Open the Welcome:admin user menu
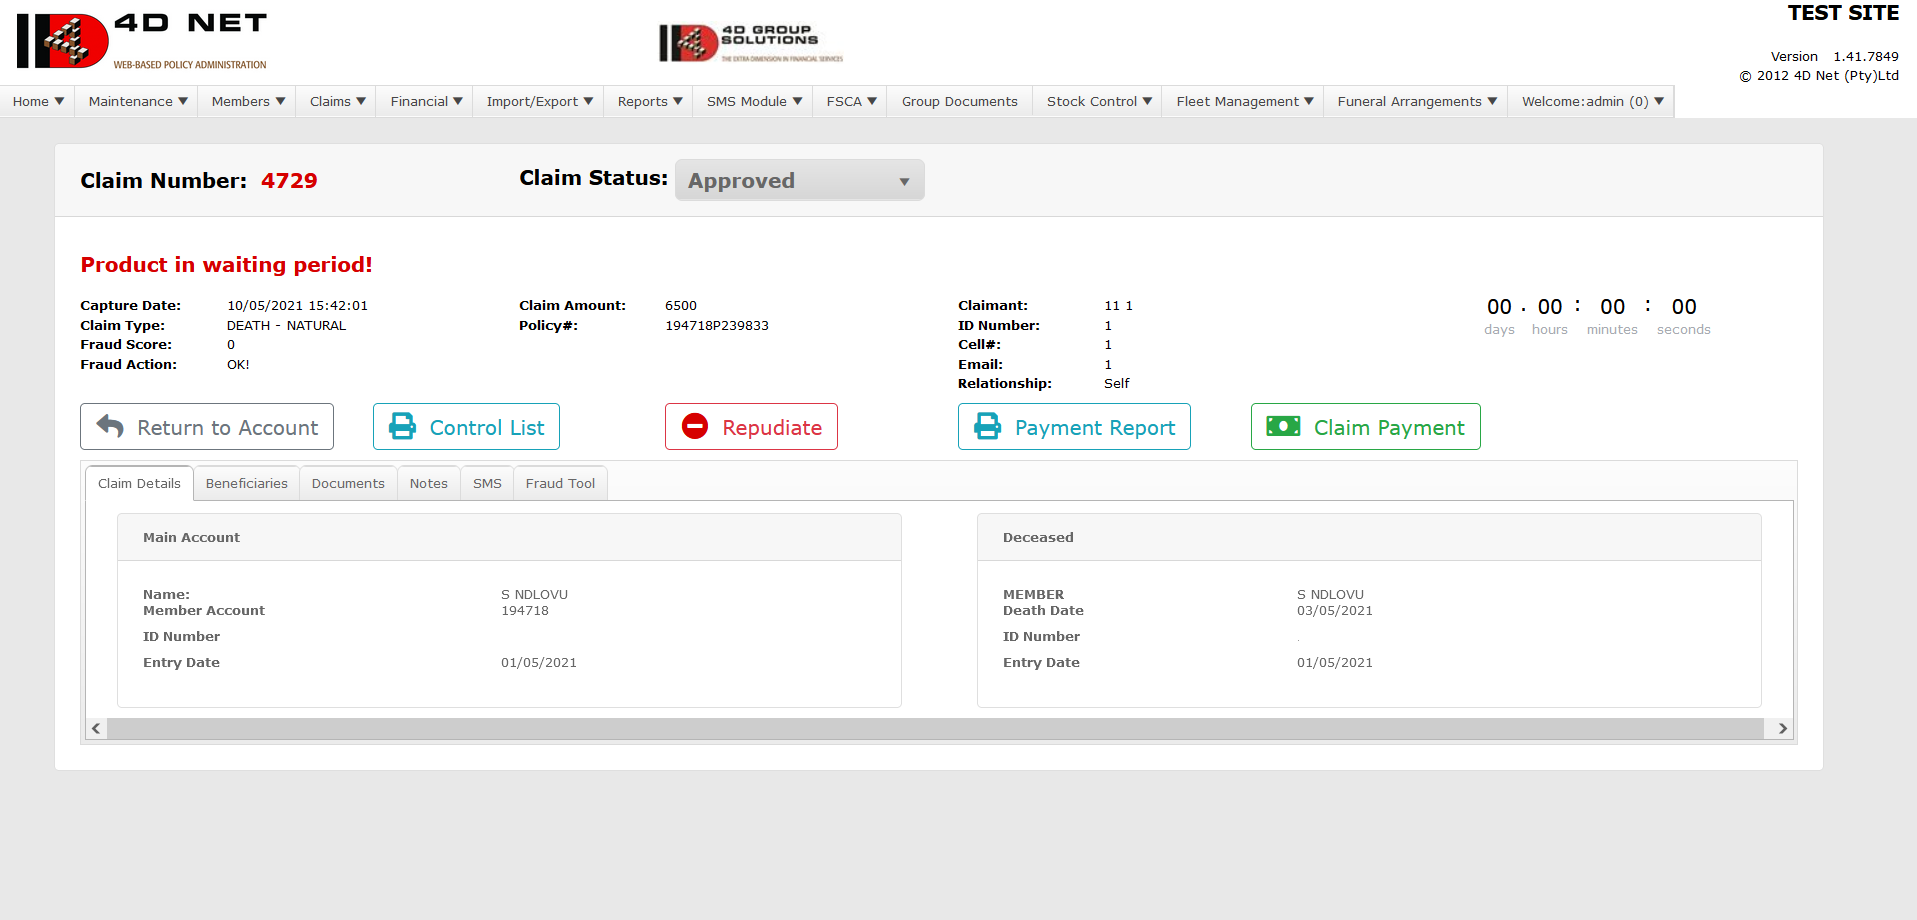 pos(1592,102)
